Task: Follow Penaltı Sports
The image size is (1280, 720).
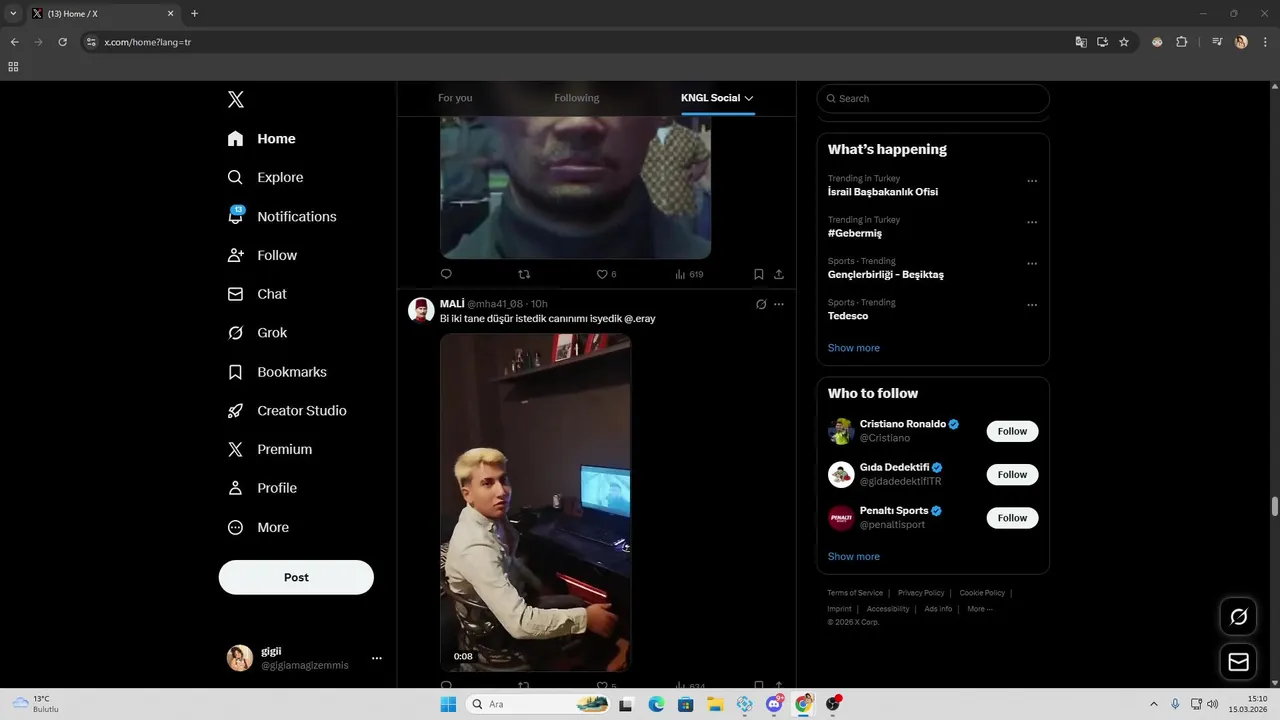Action: 1012,518
